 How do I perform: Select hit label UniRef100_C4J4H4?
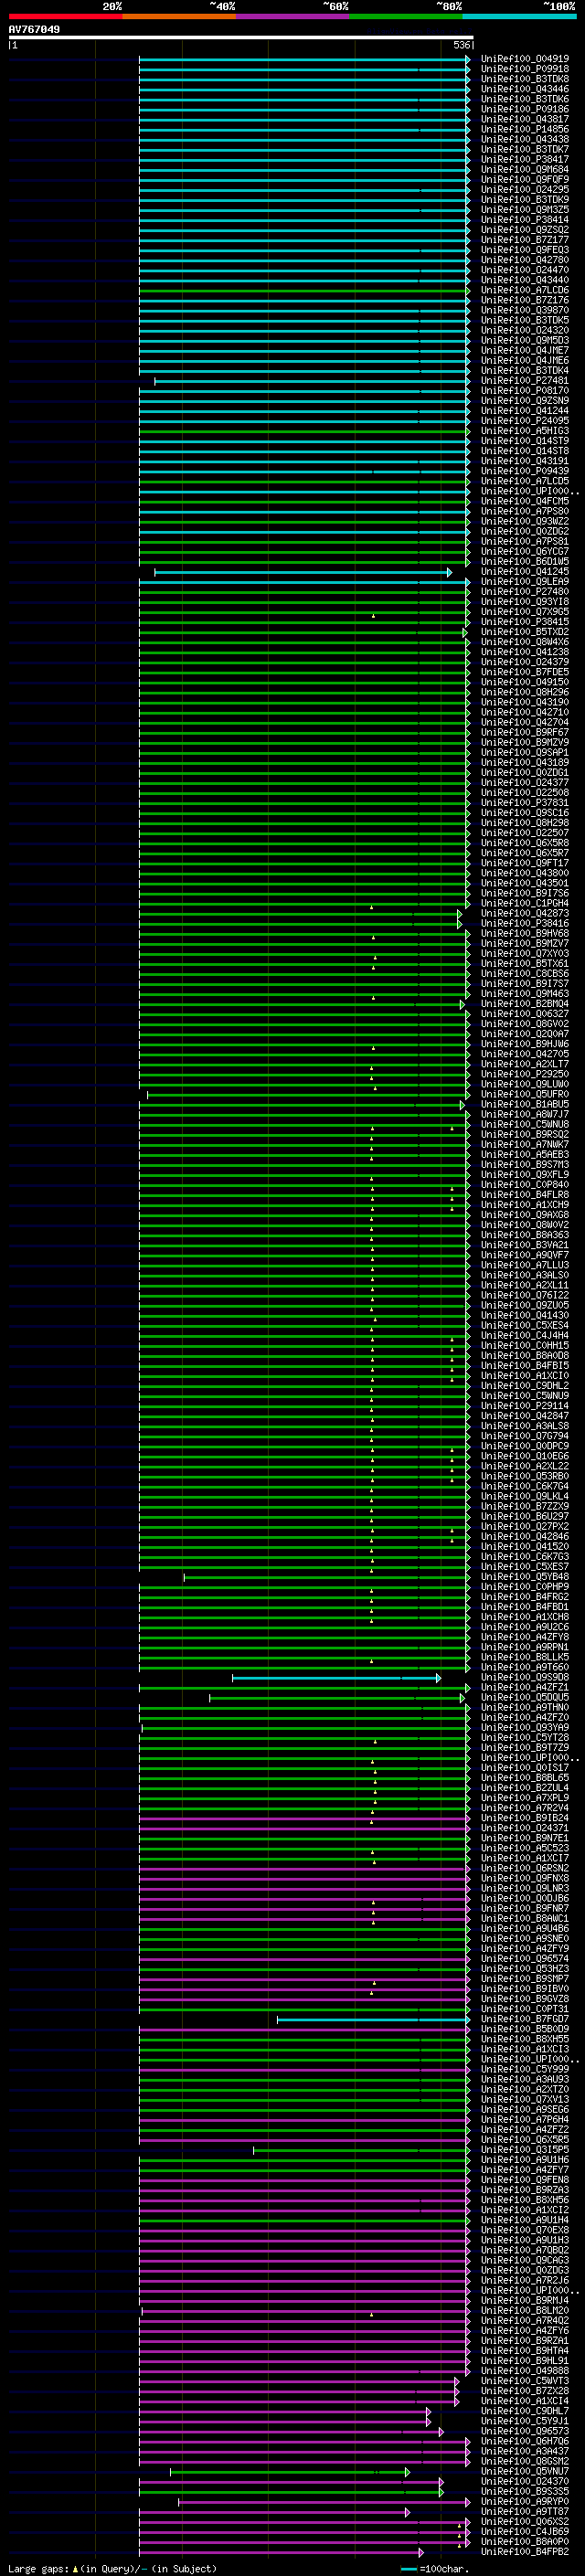pyautogui.click(x=525, y=1335)
